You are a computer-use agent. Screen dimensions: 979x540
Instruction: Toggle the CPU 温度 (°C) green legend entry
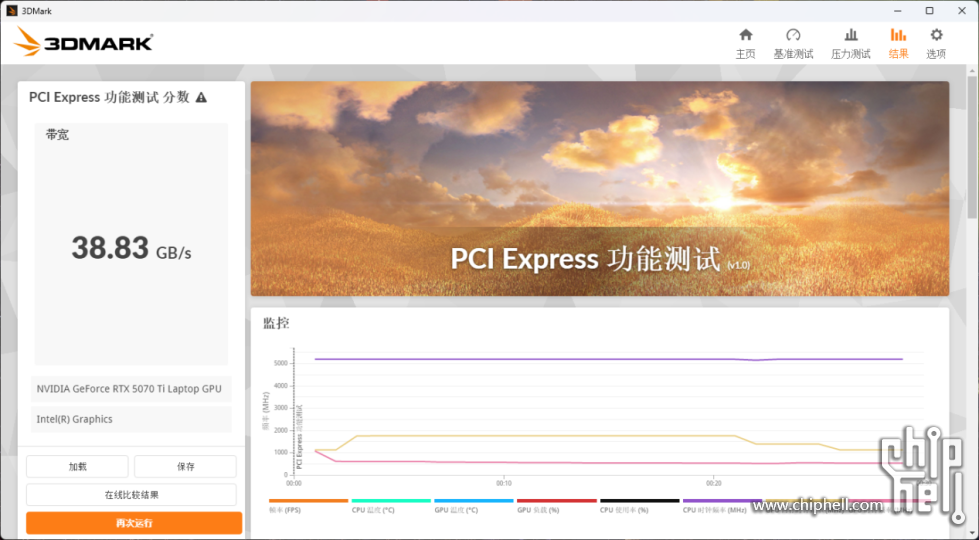tap(391, 506)
